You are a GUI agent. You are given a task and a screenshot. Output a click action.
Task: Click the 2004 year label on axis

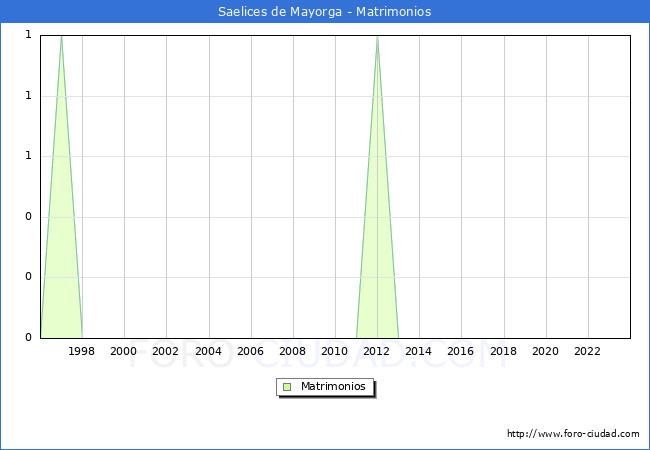(208, 351)
